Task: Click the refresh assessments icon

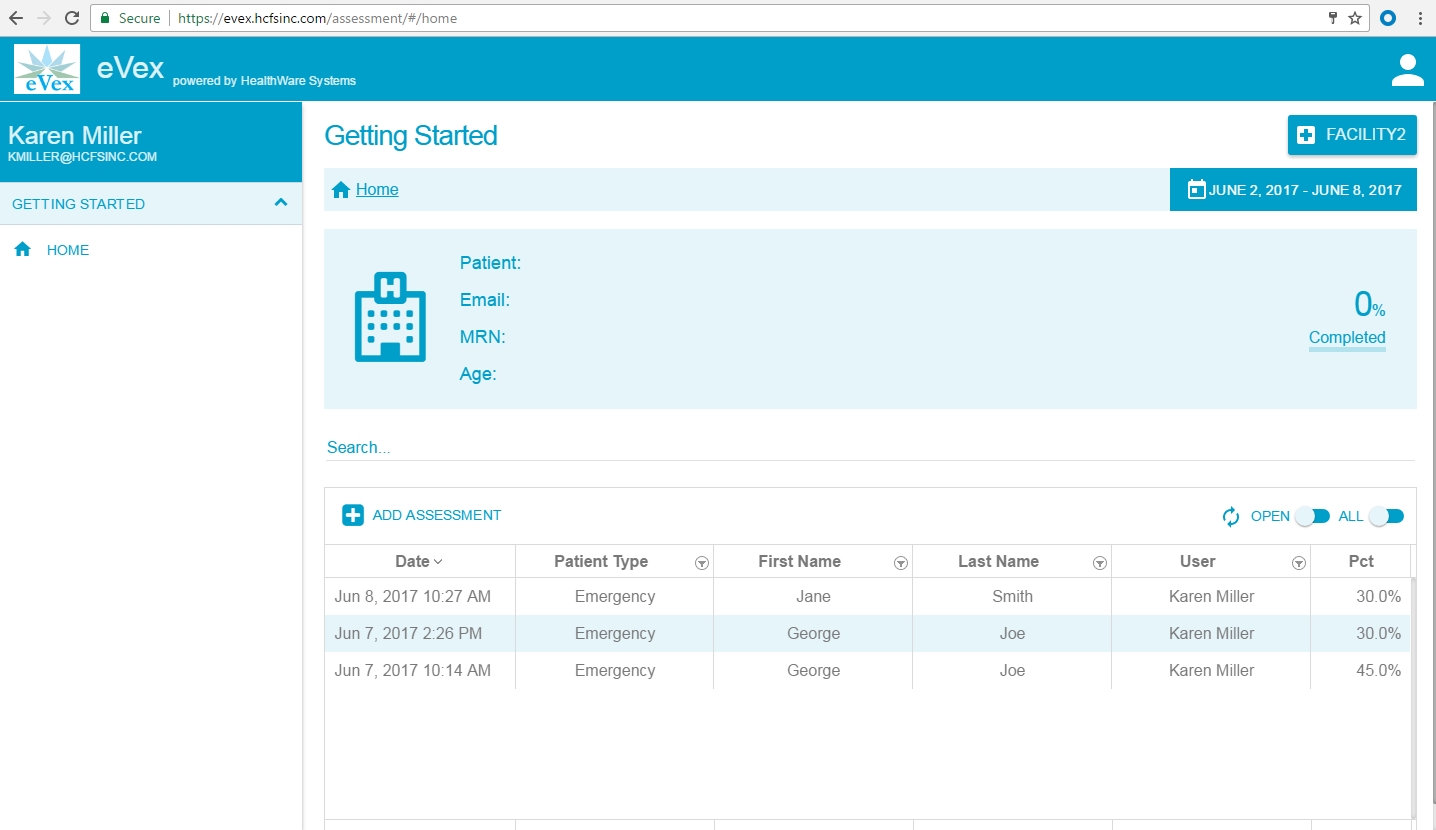Action: click(1231, 517)
